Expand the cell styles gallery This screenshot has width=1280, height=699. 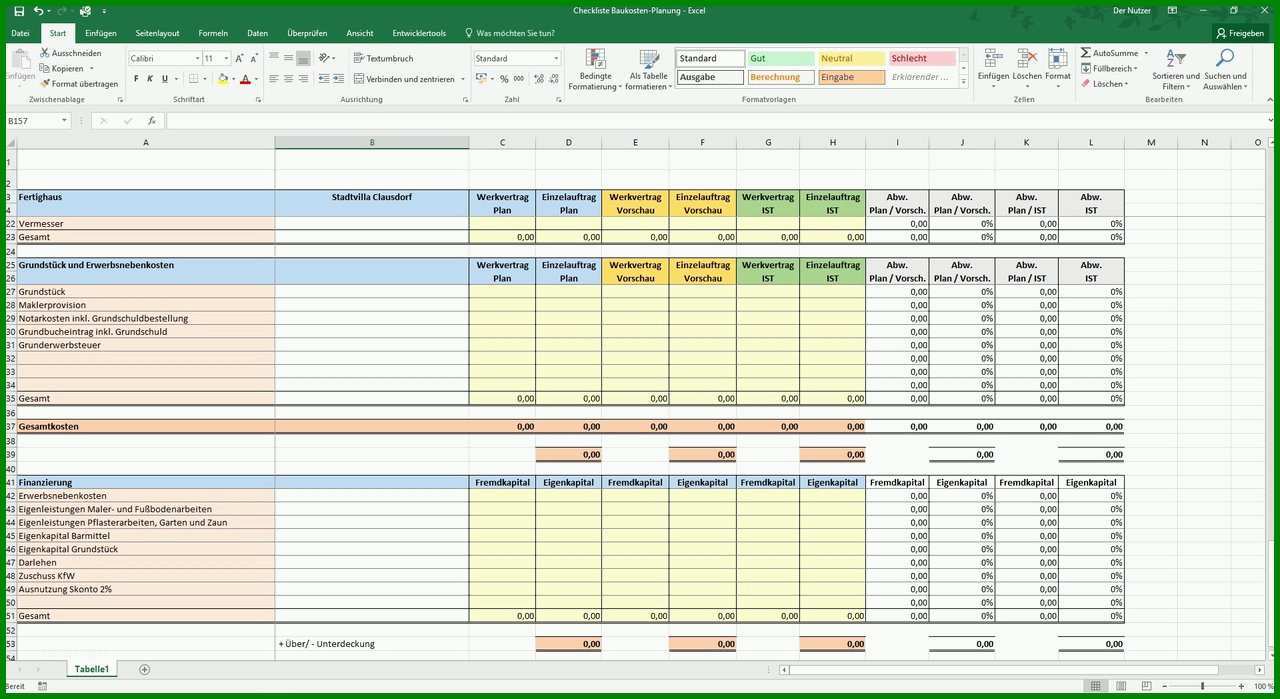pyautogui.click(x=964, y=81)
